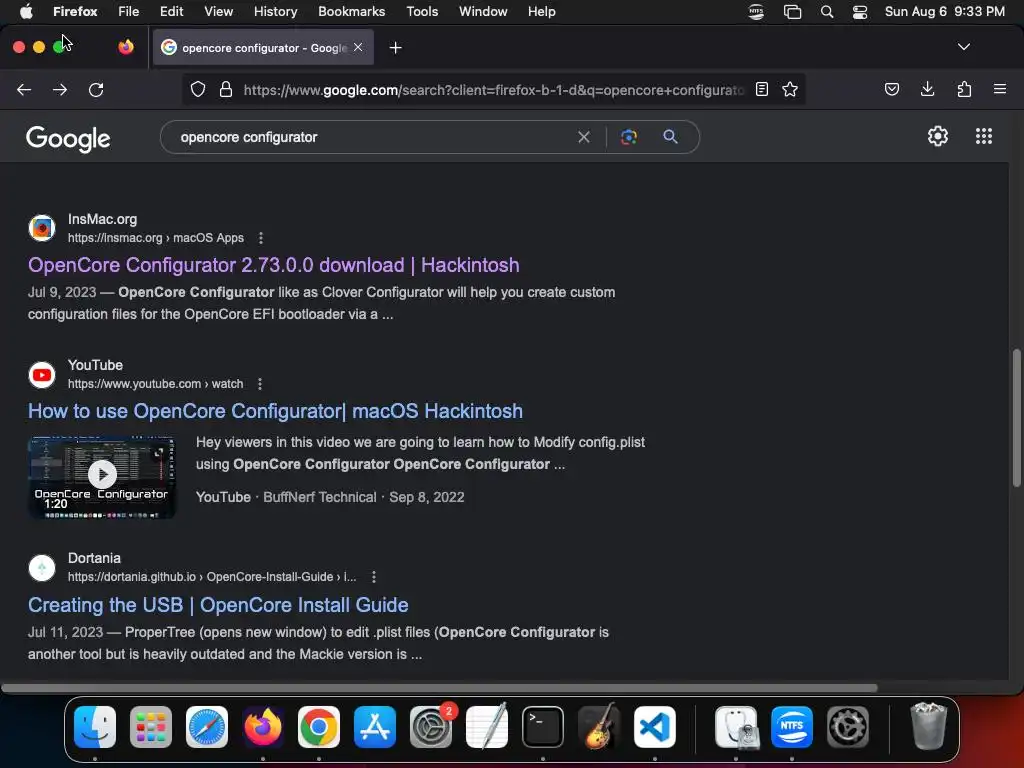Go back to the previous page
Viewport: 1024px width, 768px height.
pyautogui.click(x=24, y=89)
